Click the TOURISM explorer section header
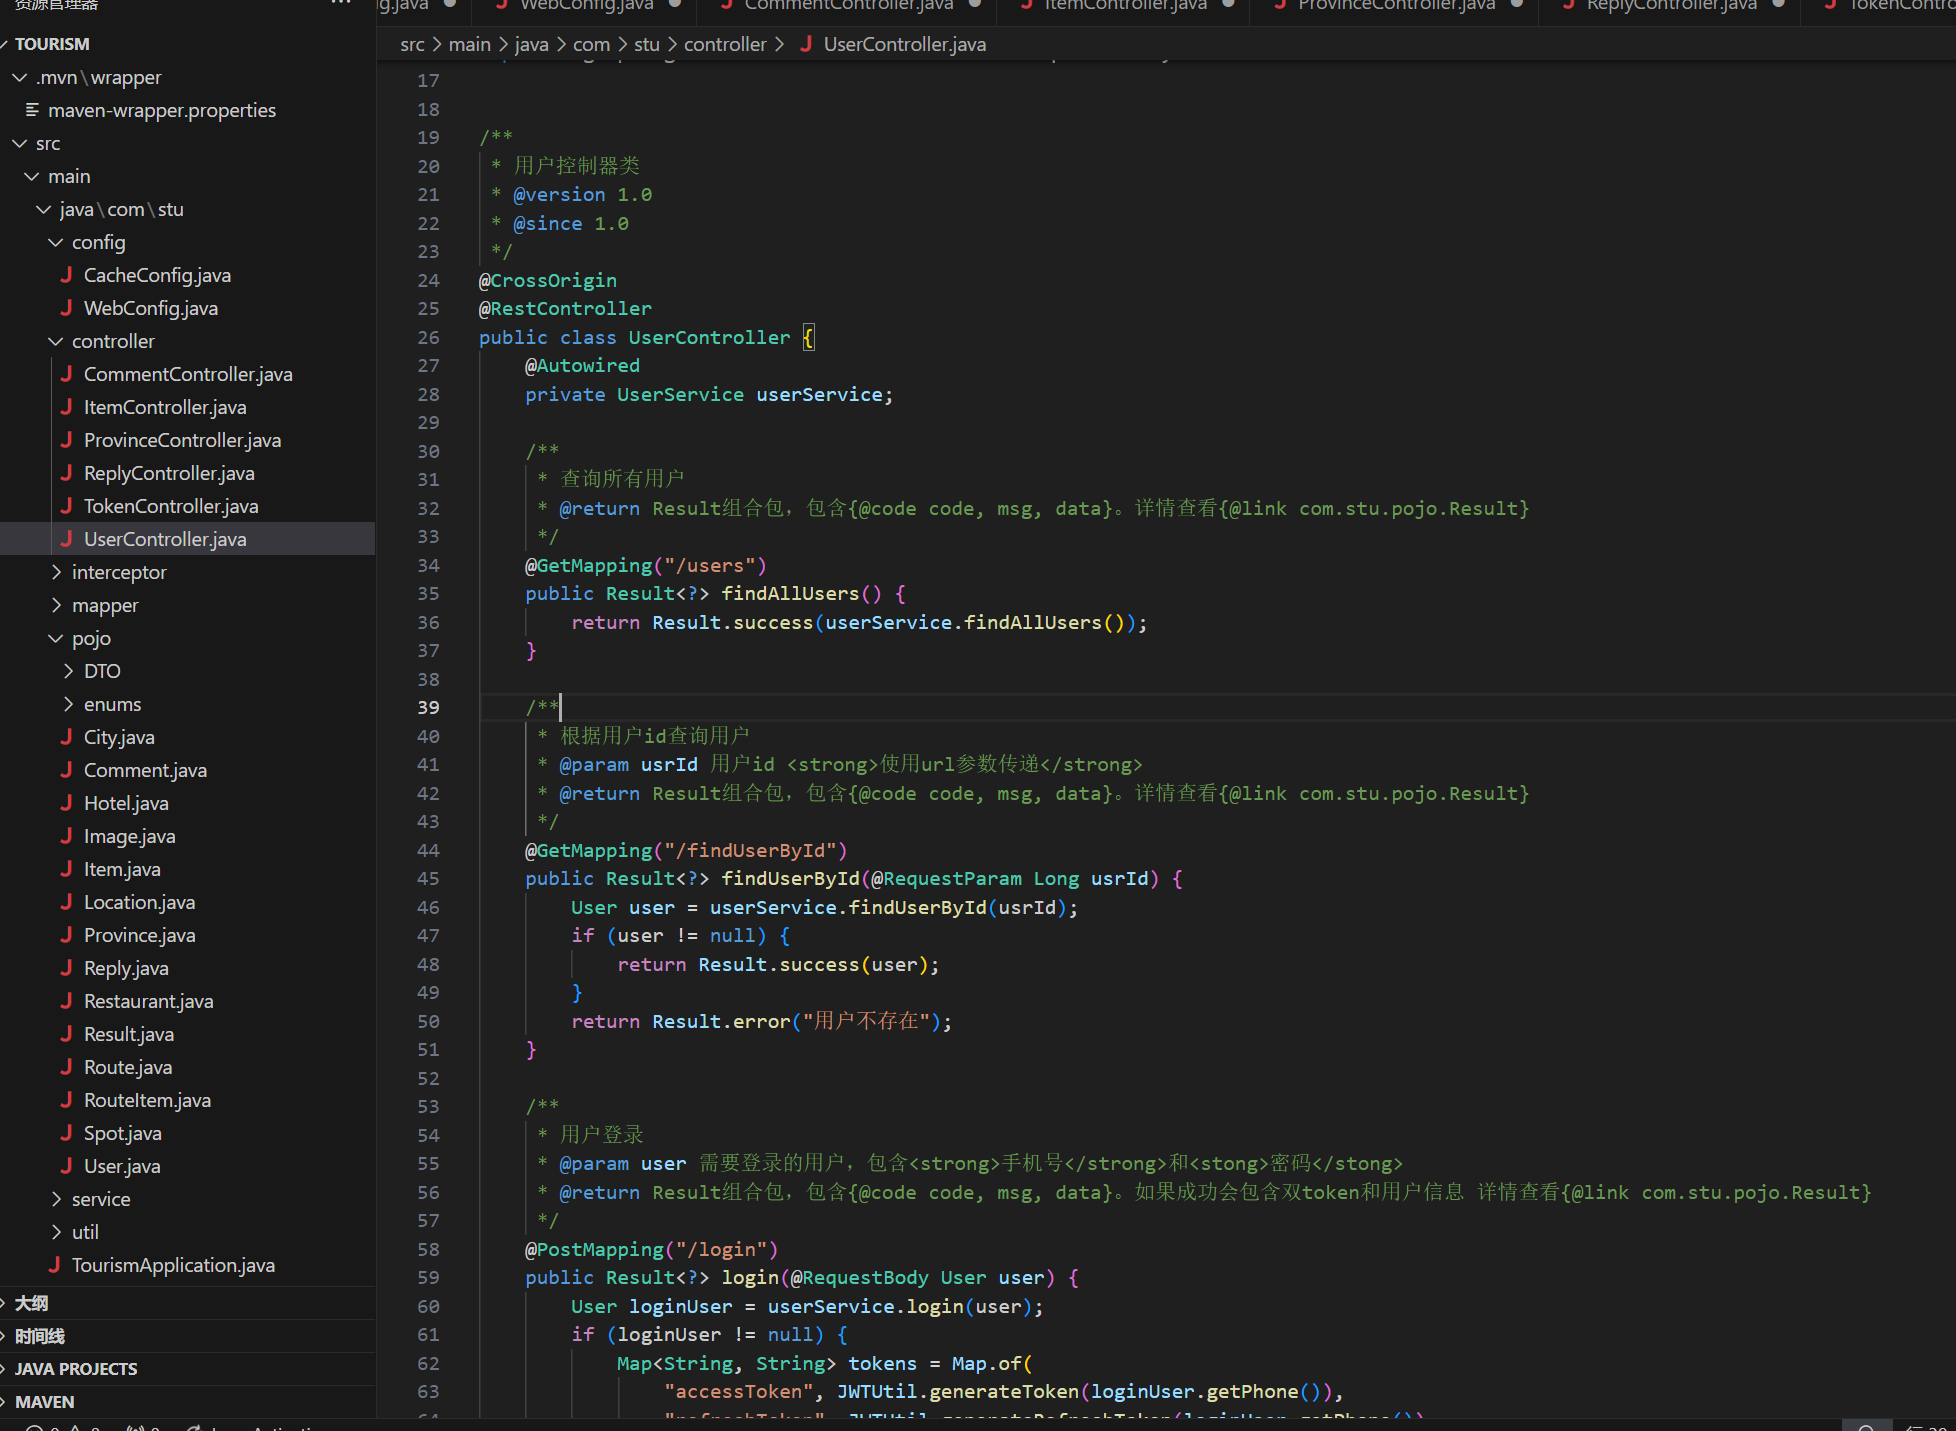 [x=52, y=44]
